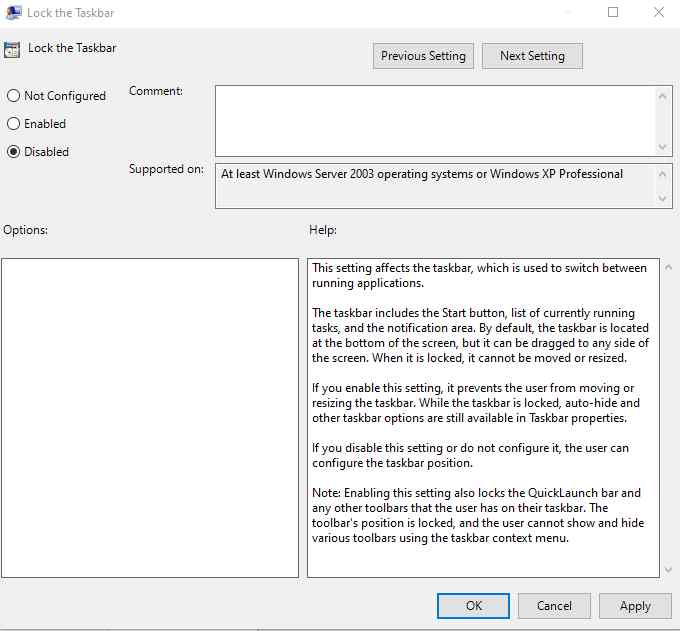Image resolution: width=680 pixels, height=631 pixels.
Task: Click 'The taskbar includes the Start button' paragraph
Action: point(481,335)
